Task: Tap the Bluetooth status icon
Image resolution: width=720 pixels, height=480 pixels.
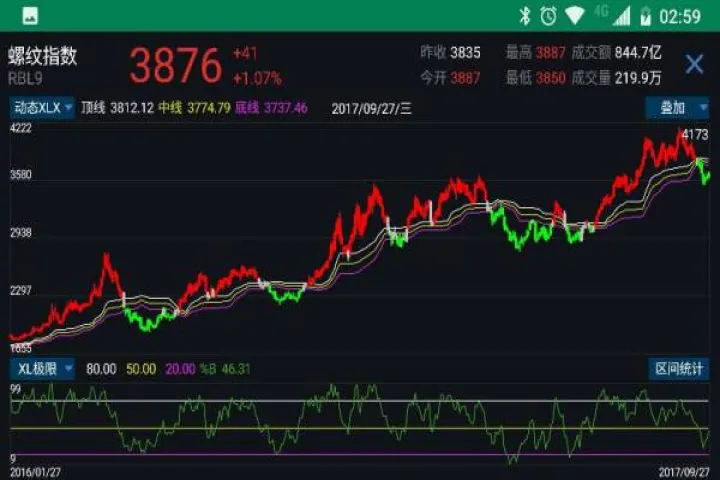Action: (524, 16)
